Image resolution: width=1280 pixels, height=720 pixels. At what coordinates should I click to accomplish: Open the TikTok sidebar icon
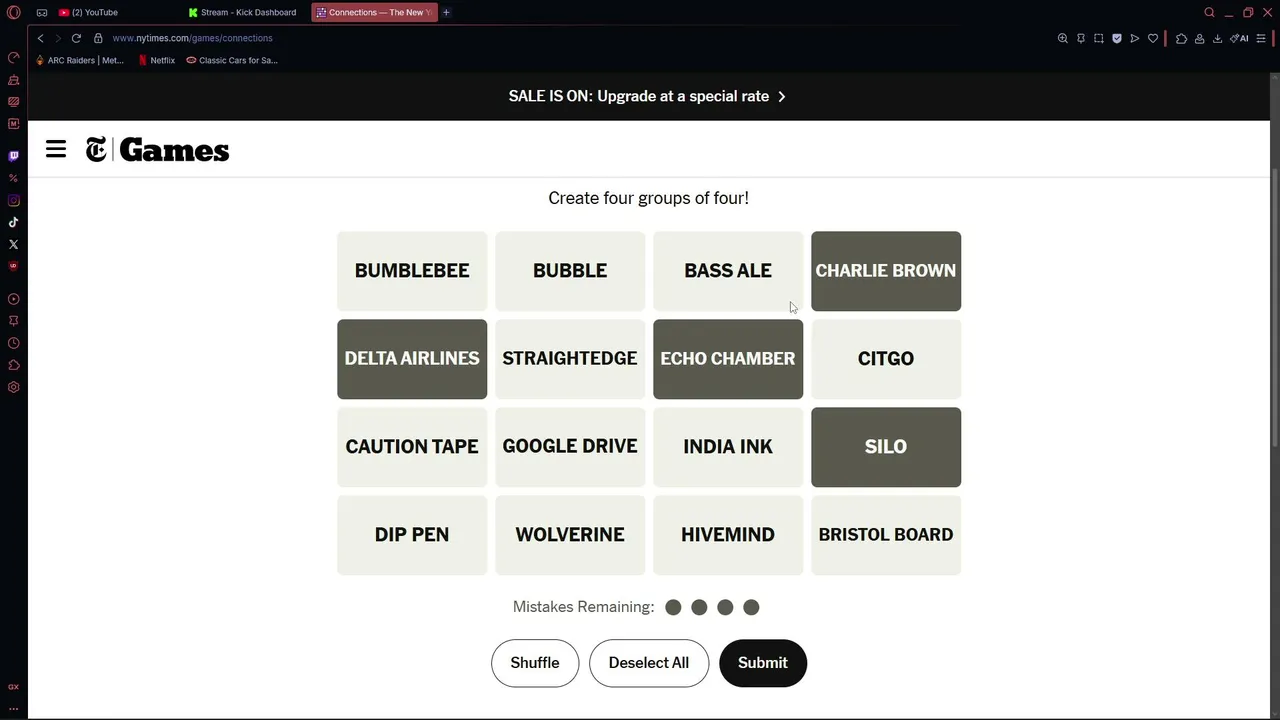point(13,222)
